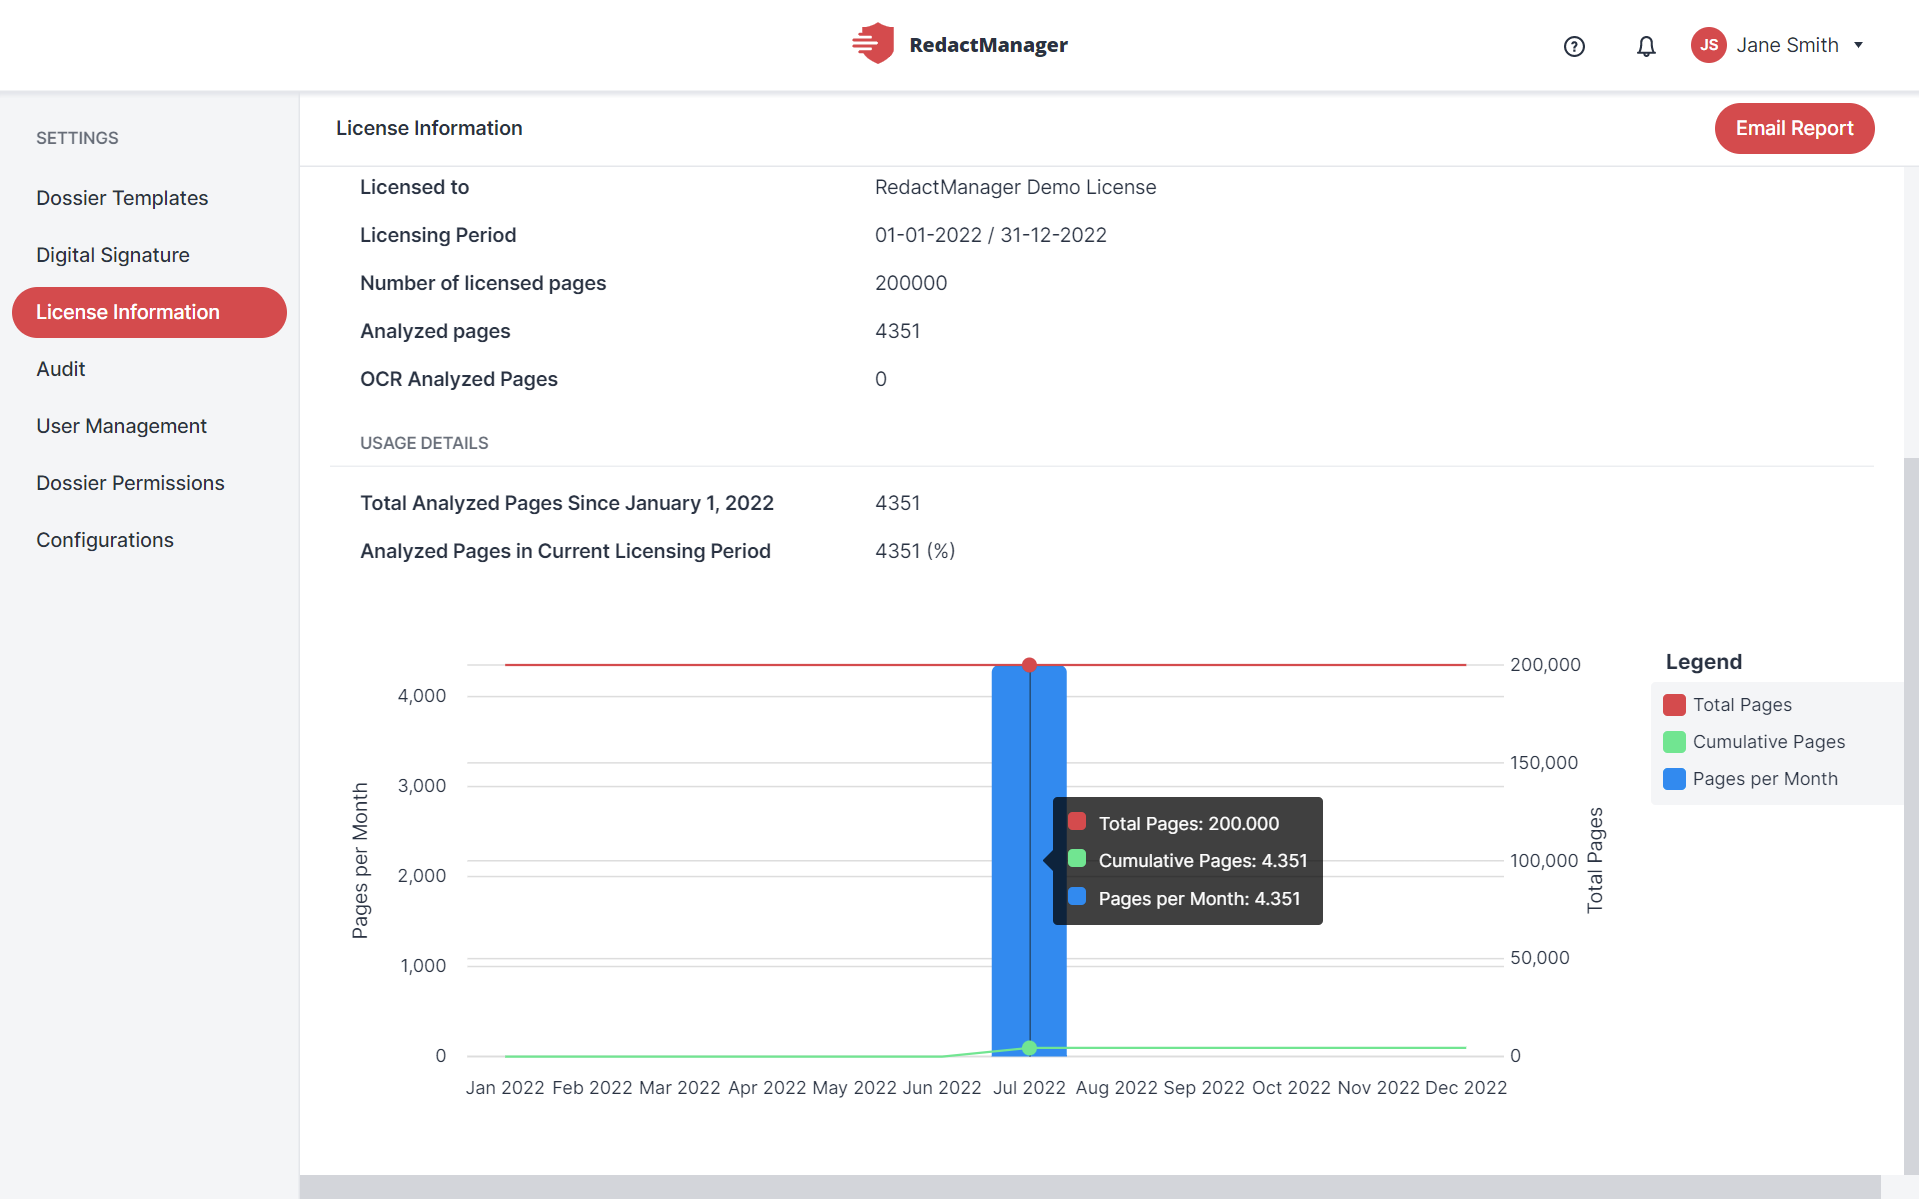Click the 'Dec 2022' axis label
1919x1199 pixels.
tap(1465, 1088)
